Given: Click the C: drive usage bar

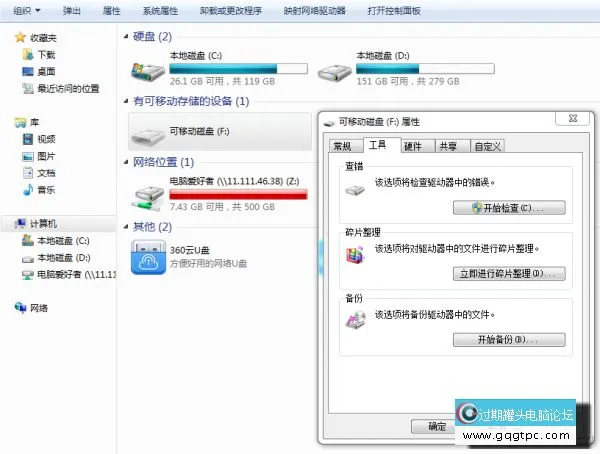Looking at the screenshot, I should (238, 69).
